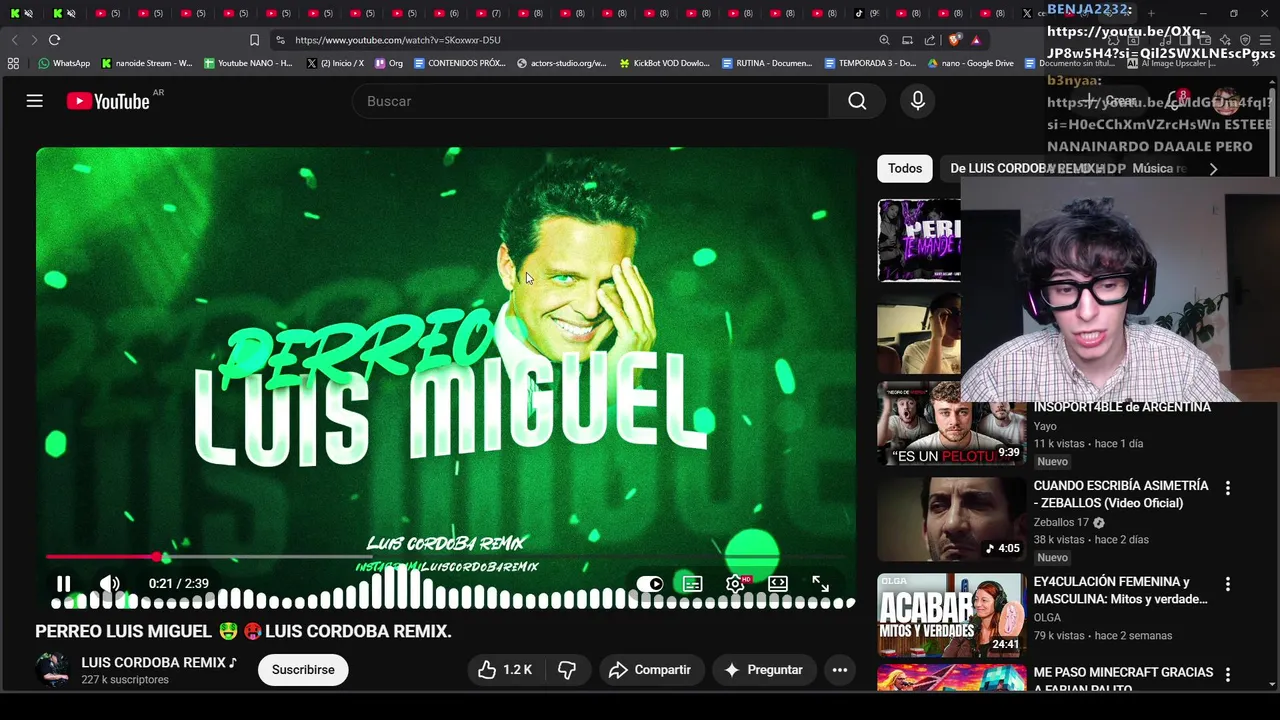The image size is (1280, 720).
Task: Show more filter chips with the arrow
Action: (x=1213, y=169)
